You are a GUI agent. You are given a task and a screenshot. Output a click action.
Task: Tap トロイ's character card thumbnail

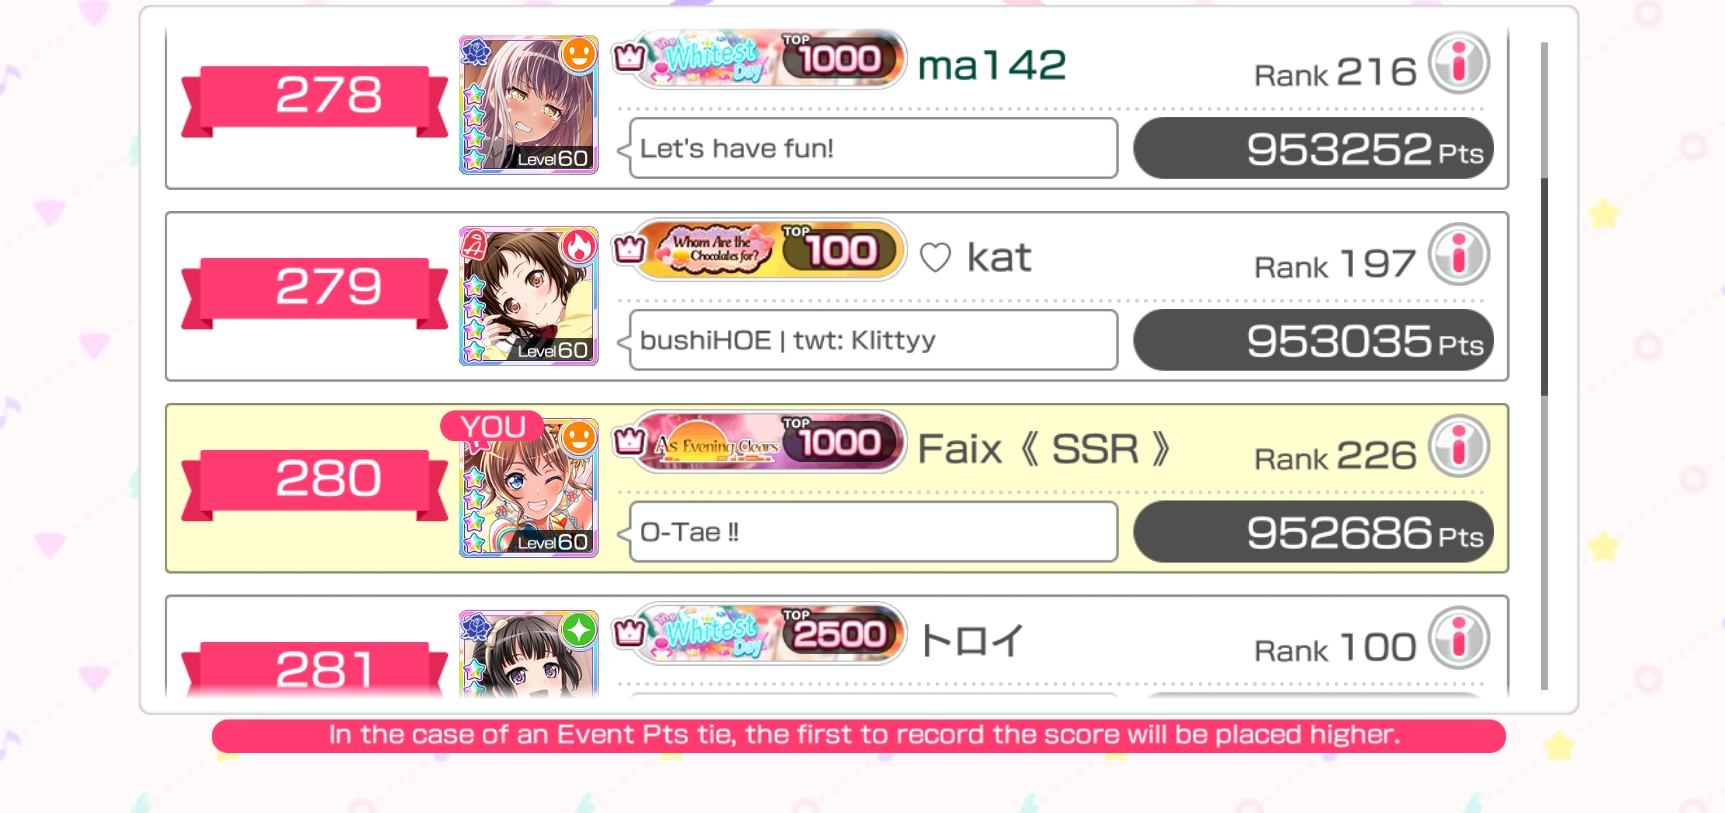[528, 653]
